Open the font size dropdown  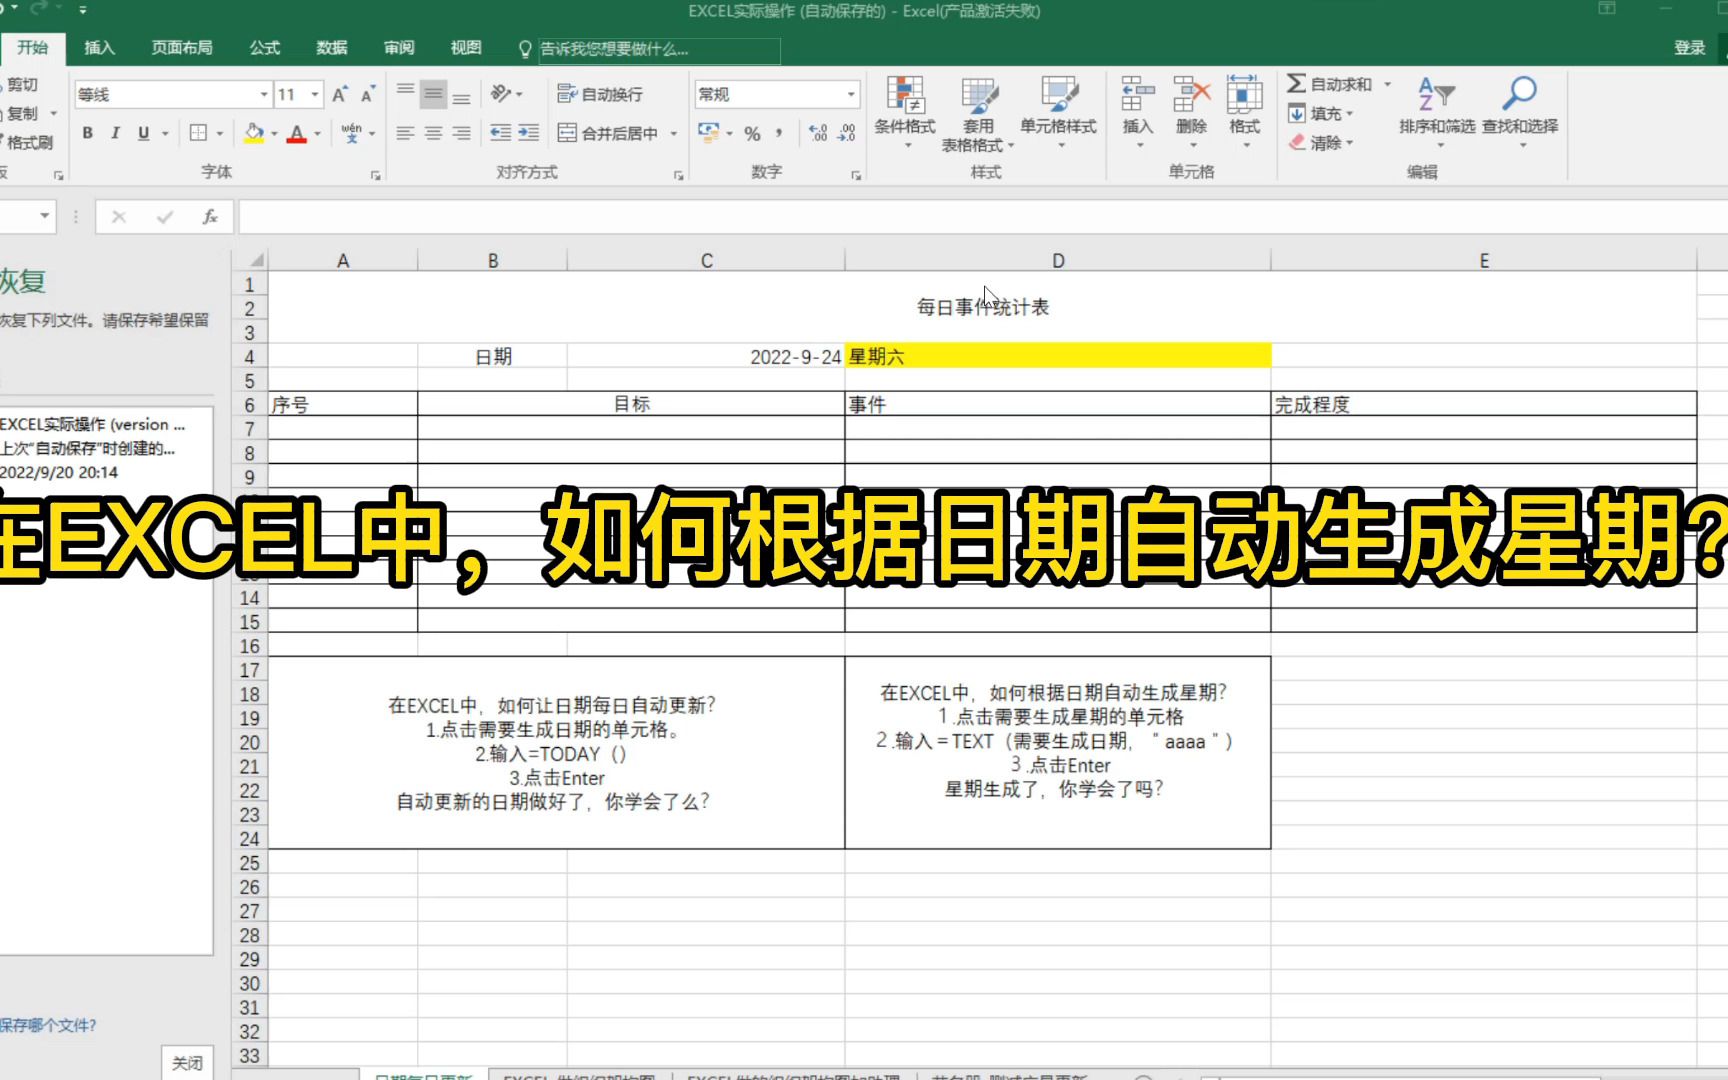click(315, 94)
